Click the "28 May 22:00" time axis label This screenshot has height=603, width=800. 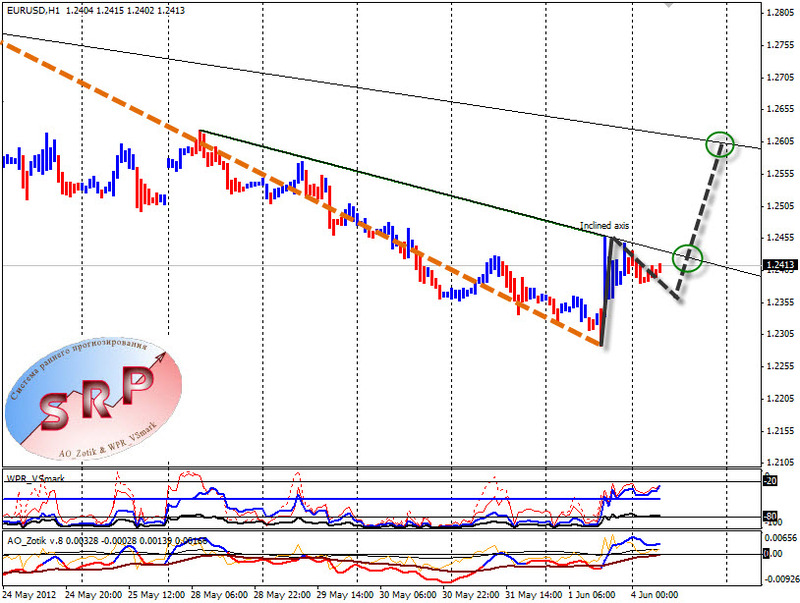(282, 595)
